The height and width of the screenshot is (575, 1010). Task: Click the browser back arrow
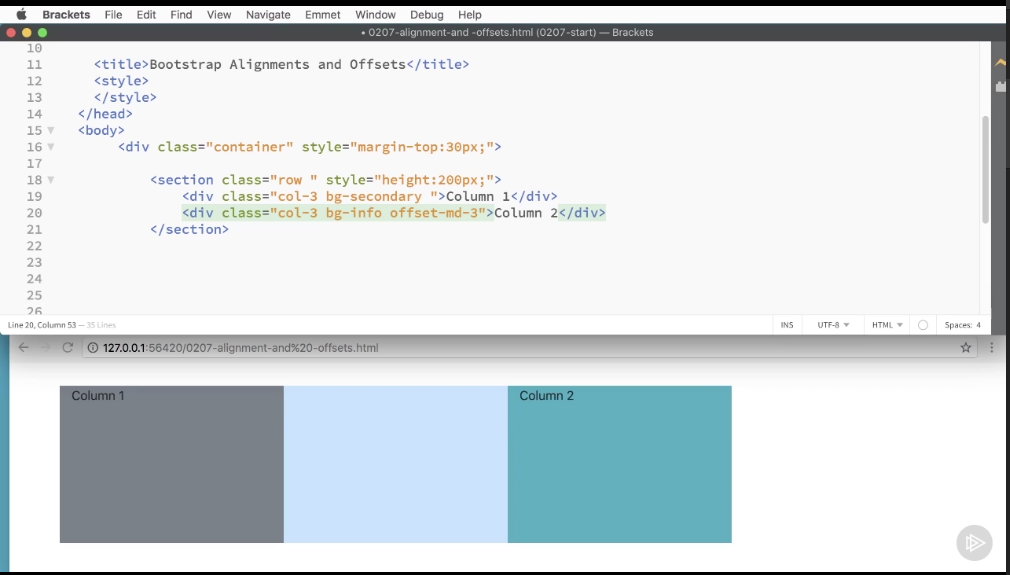pyautogui.click(x=24, y=348)
